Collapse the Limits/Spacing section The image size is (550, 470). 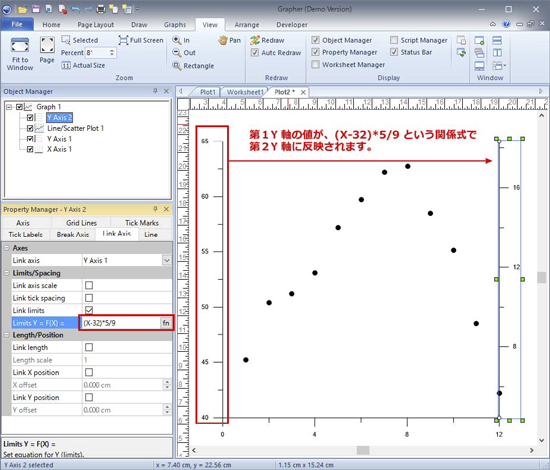coord(6,273)
